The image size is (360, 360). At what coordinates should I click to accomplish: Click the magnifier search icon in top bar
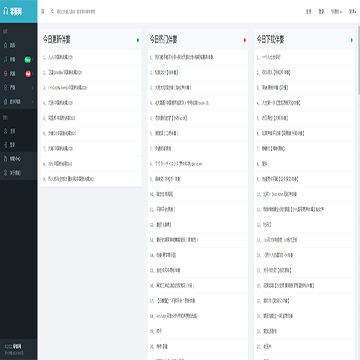(52, 11)
